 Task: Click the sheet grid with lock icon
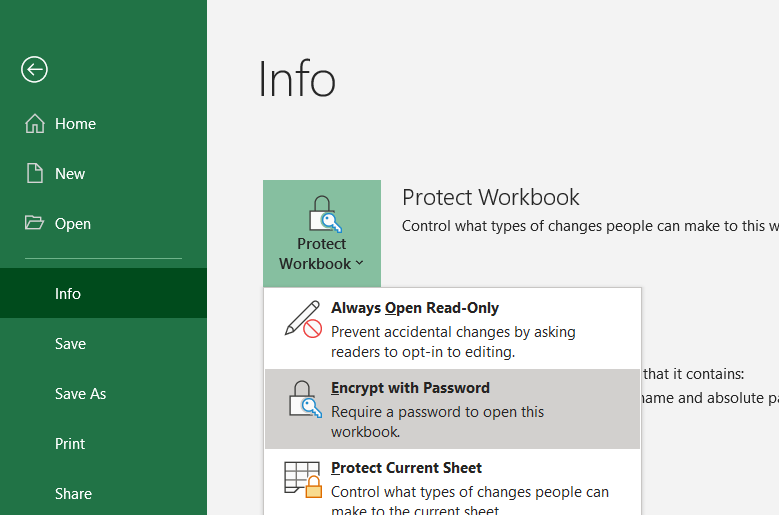tap(303, 479)
